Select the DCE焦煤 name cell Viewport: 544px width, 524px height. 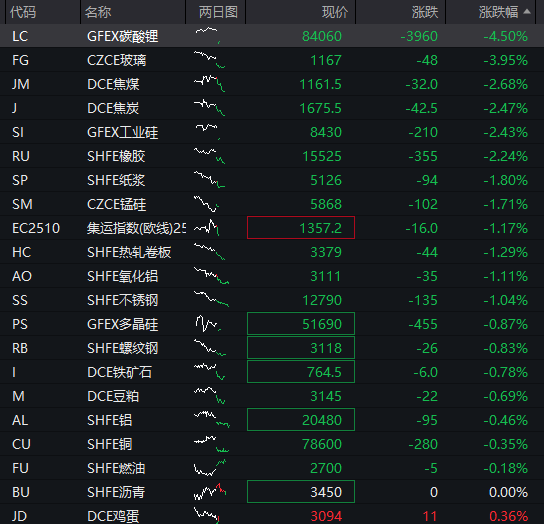(113, 84)
